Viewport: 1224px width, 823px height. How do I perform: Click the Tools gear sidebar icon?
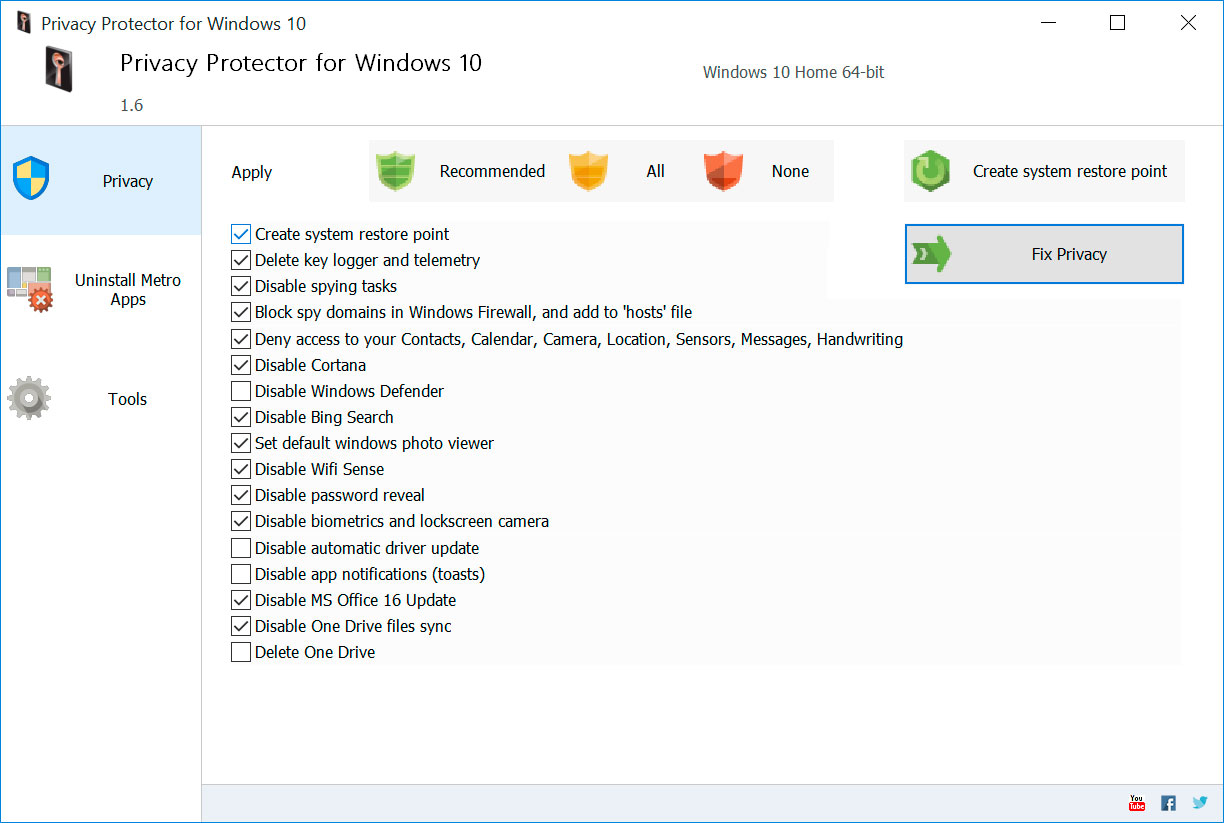(x=29, y=398)
